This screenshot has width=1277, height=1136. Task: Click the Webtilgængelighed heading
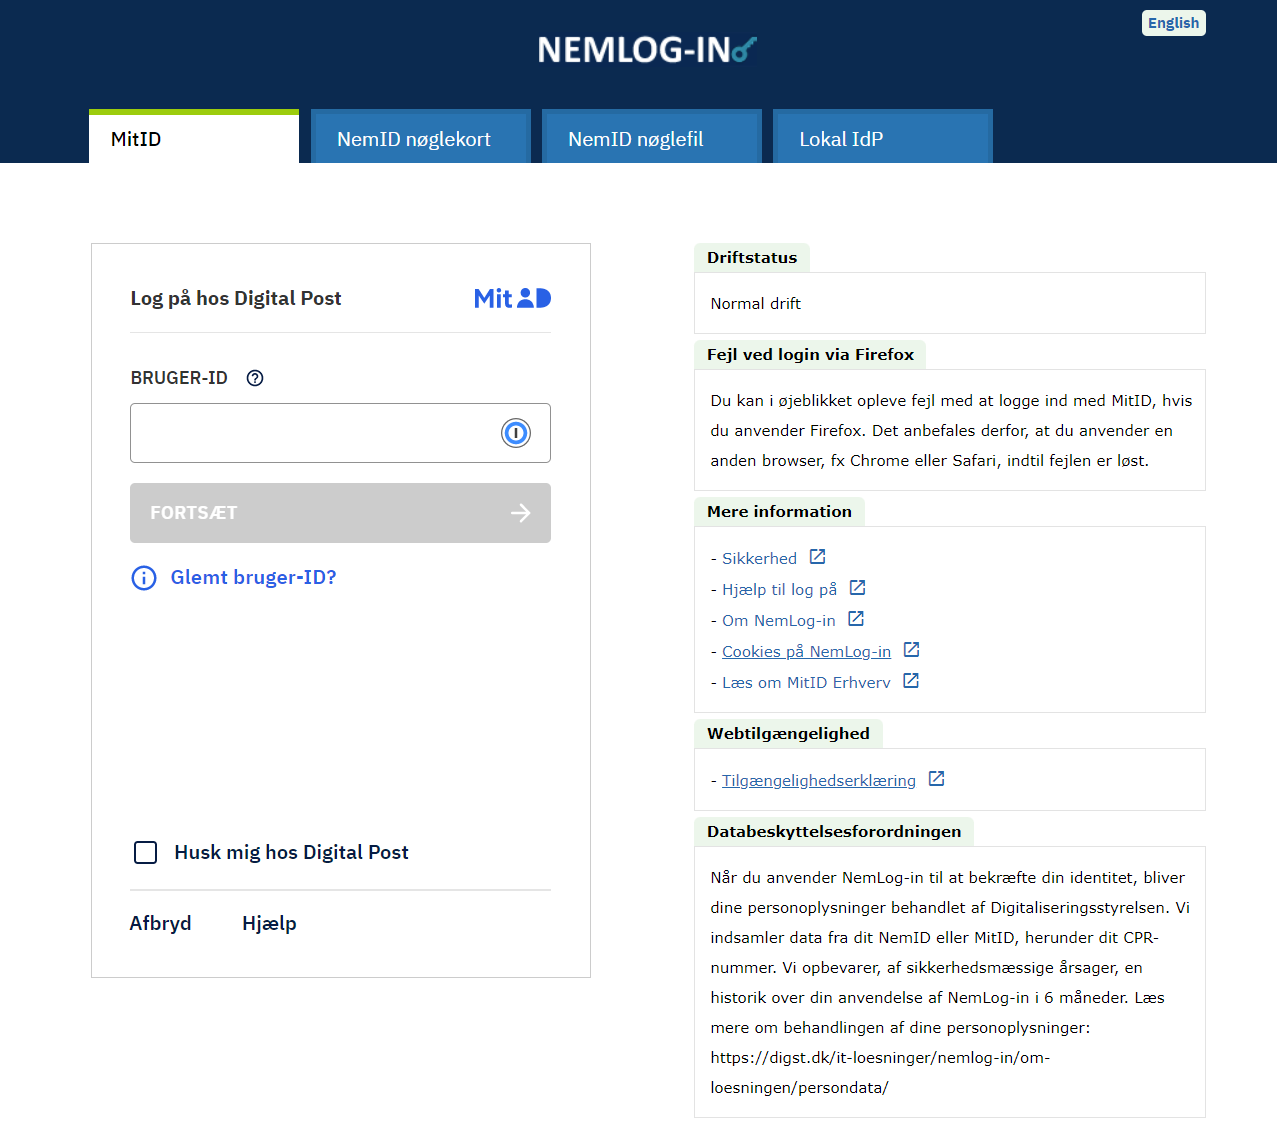pyautogui.click(x=788, y=733)
